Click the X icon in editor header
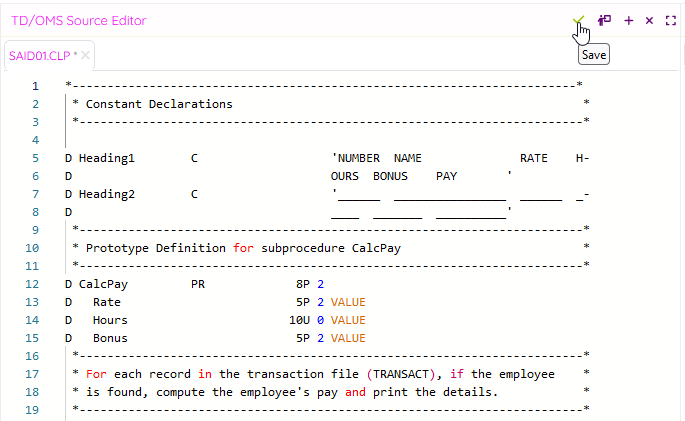 [649, 20]
